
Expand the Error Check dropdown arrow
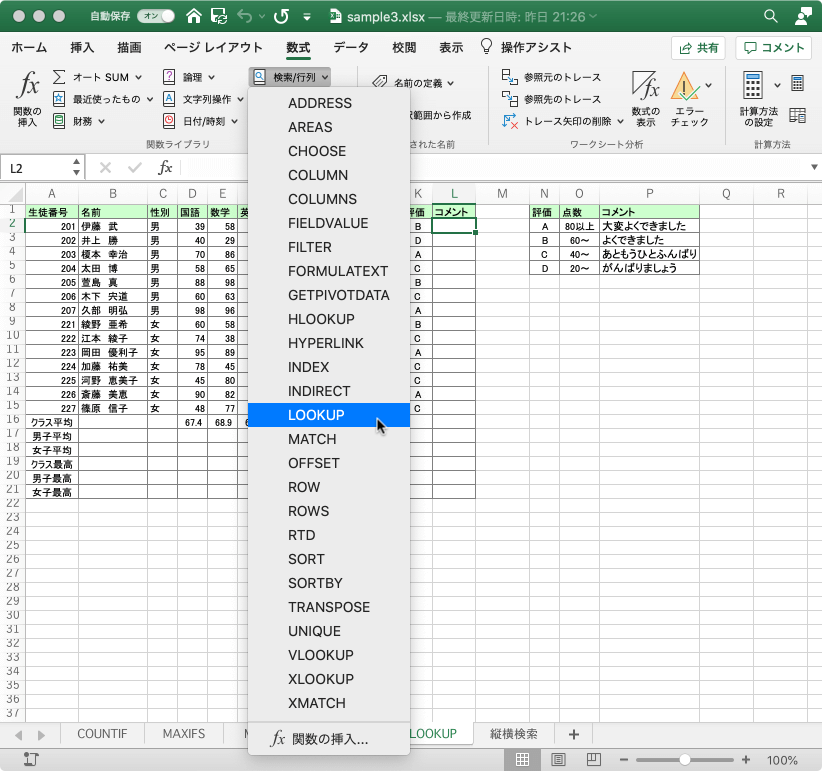709,85
